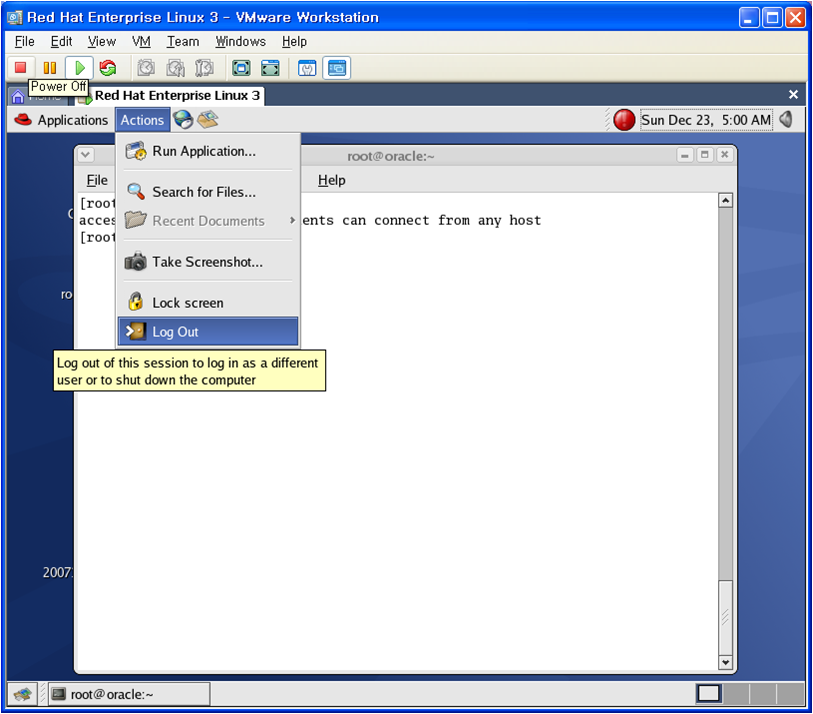The image size is (813, 714).
Task: Click the red alert notification icon
Action: click(x=624, y=120)
